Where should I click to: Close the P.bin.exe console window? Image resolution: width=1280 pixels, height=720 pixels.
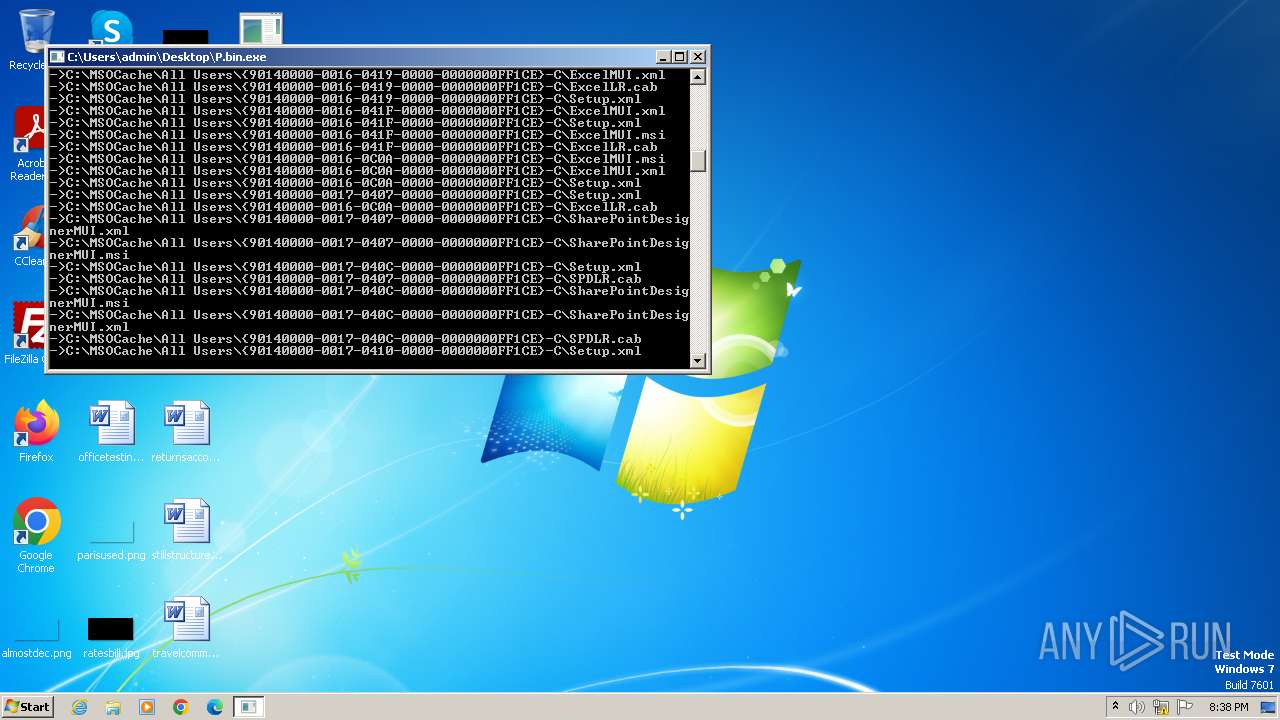698,57
